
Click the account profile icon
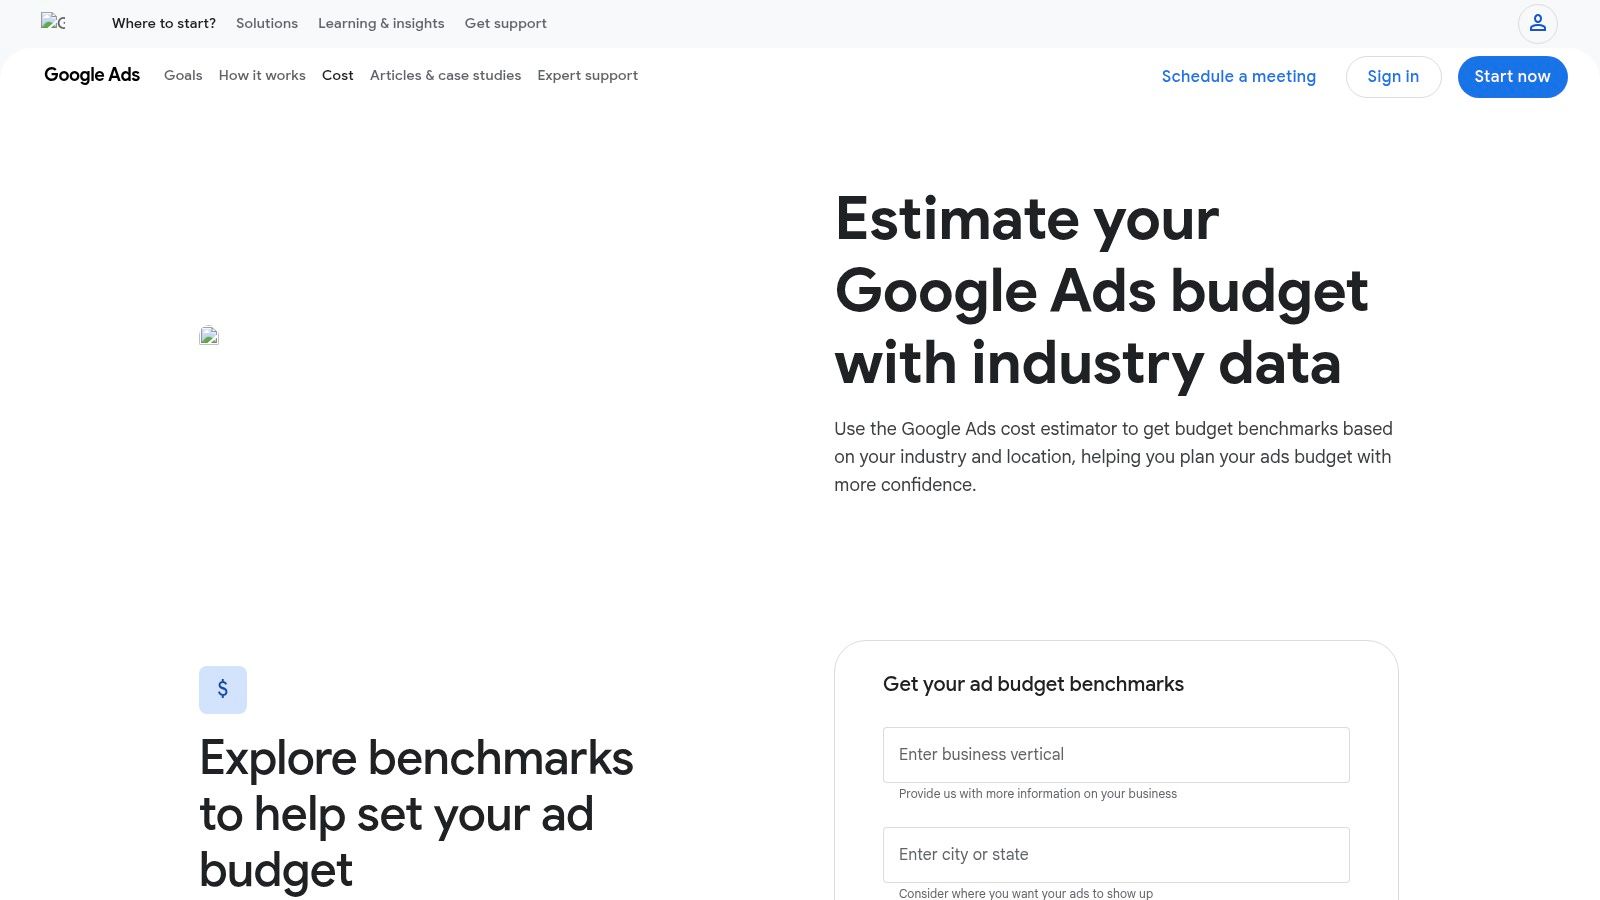(x=1537, y=24)
